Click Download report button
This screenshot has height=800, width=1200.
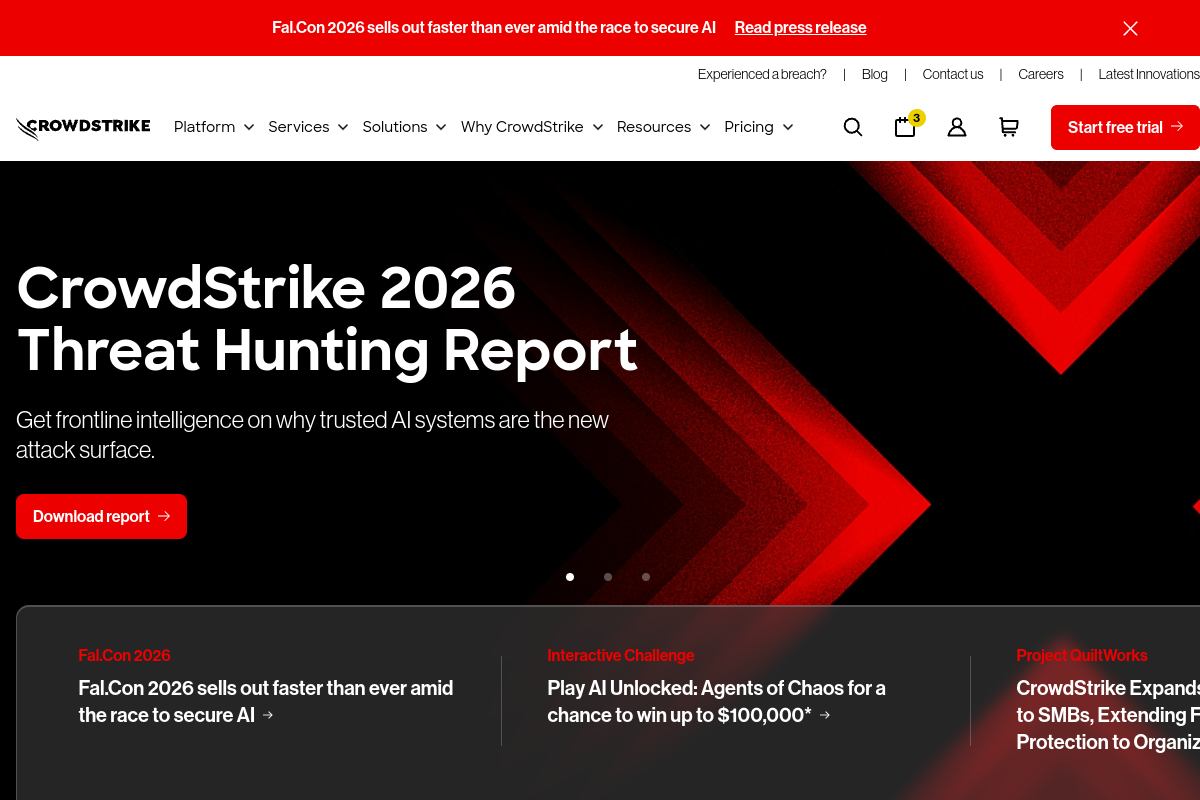(x=101, y=516)
